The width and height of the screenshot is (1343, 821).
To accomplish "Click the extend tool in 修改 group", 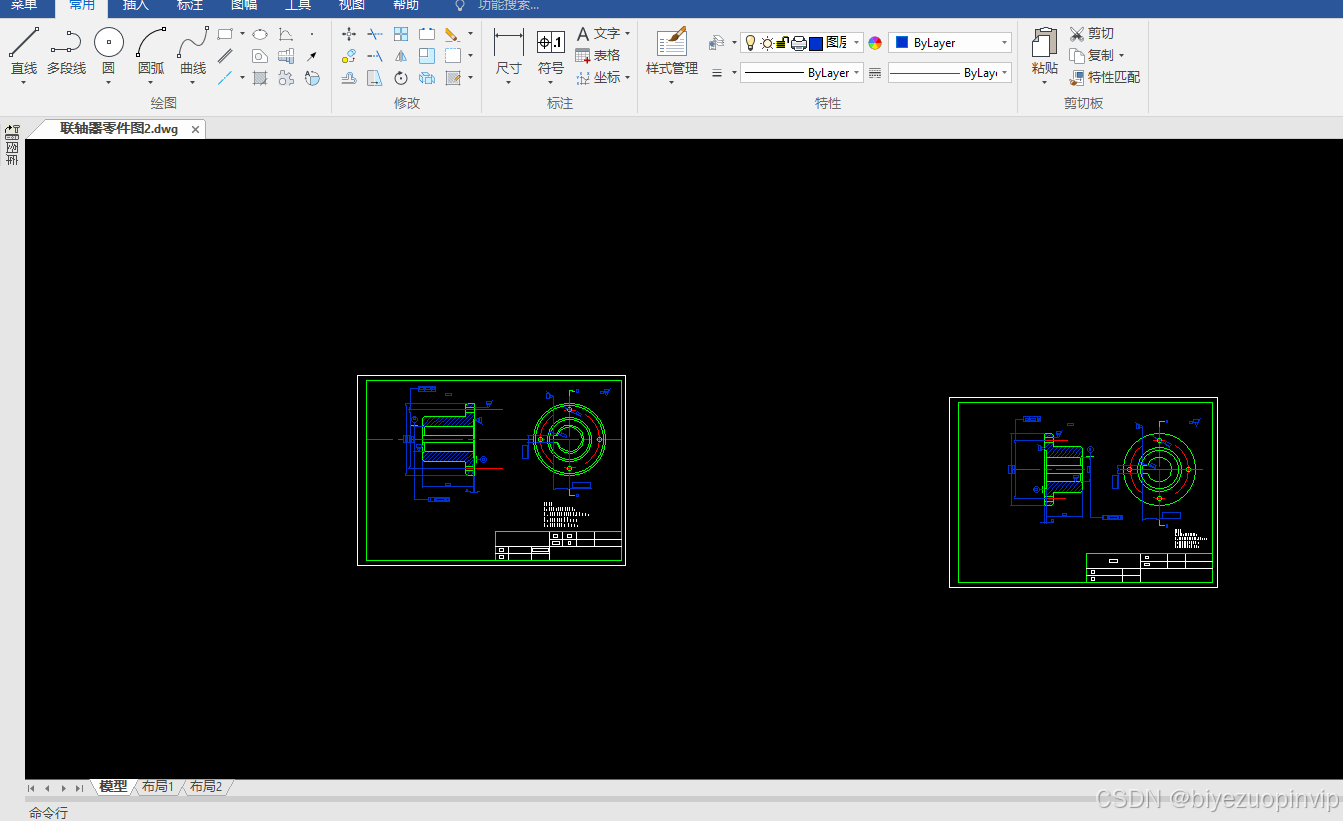I will (x=375, y=56).
